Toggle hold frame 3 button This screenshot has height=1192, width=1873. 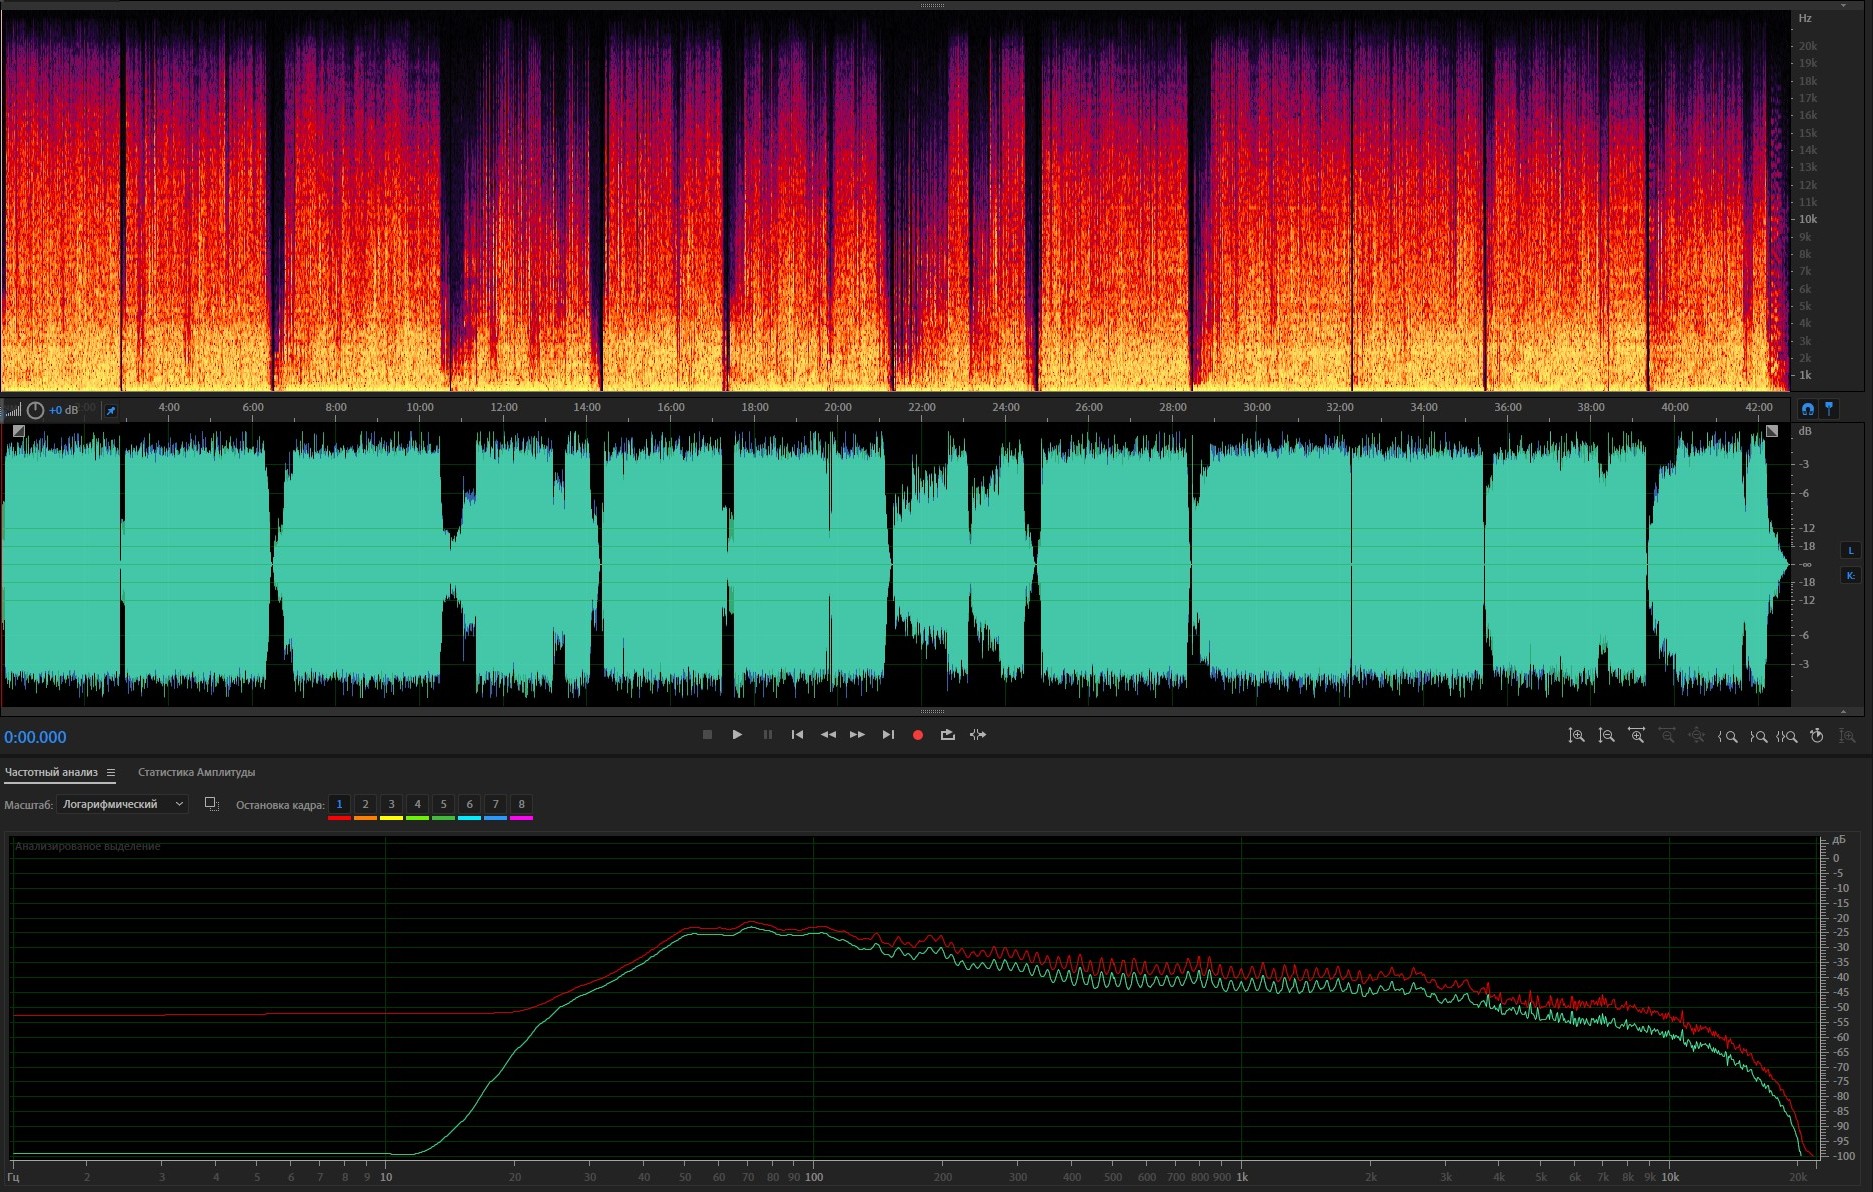pos(391,804)
